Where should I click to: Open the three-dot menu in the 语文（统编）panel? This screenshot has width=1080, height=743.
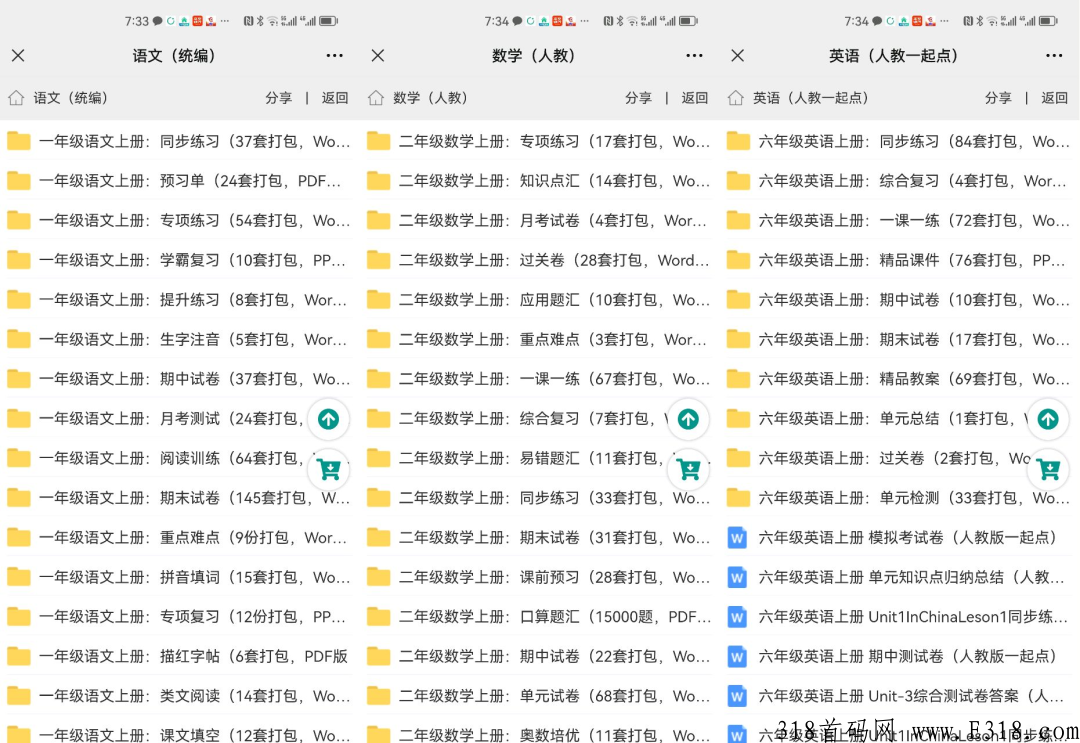point(335,55)
